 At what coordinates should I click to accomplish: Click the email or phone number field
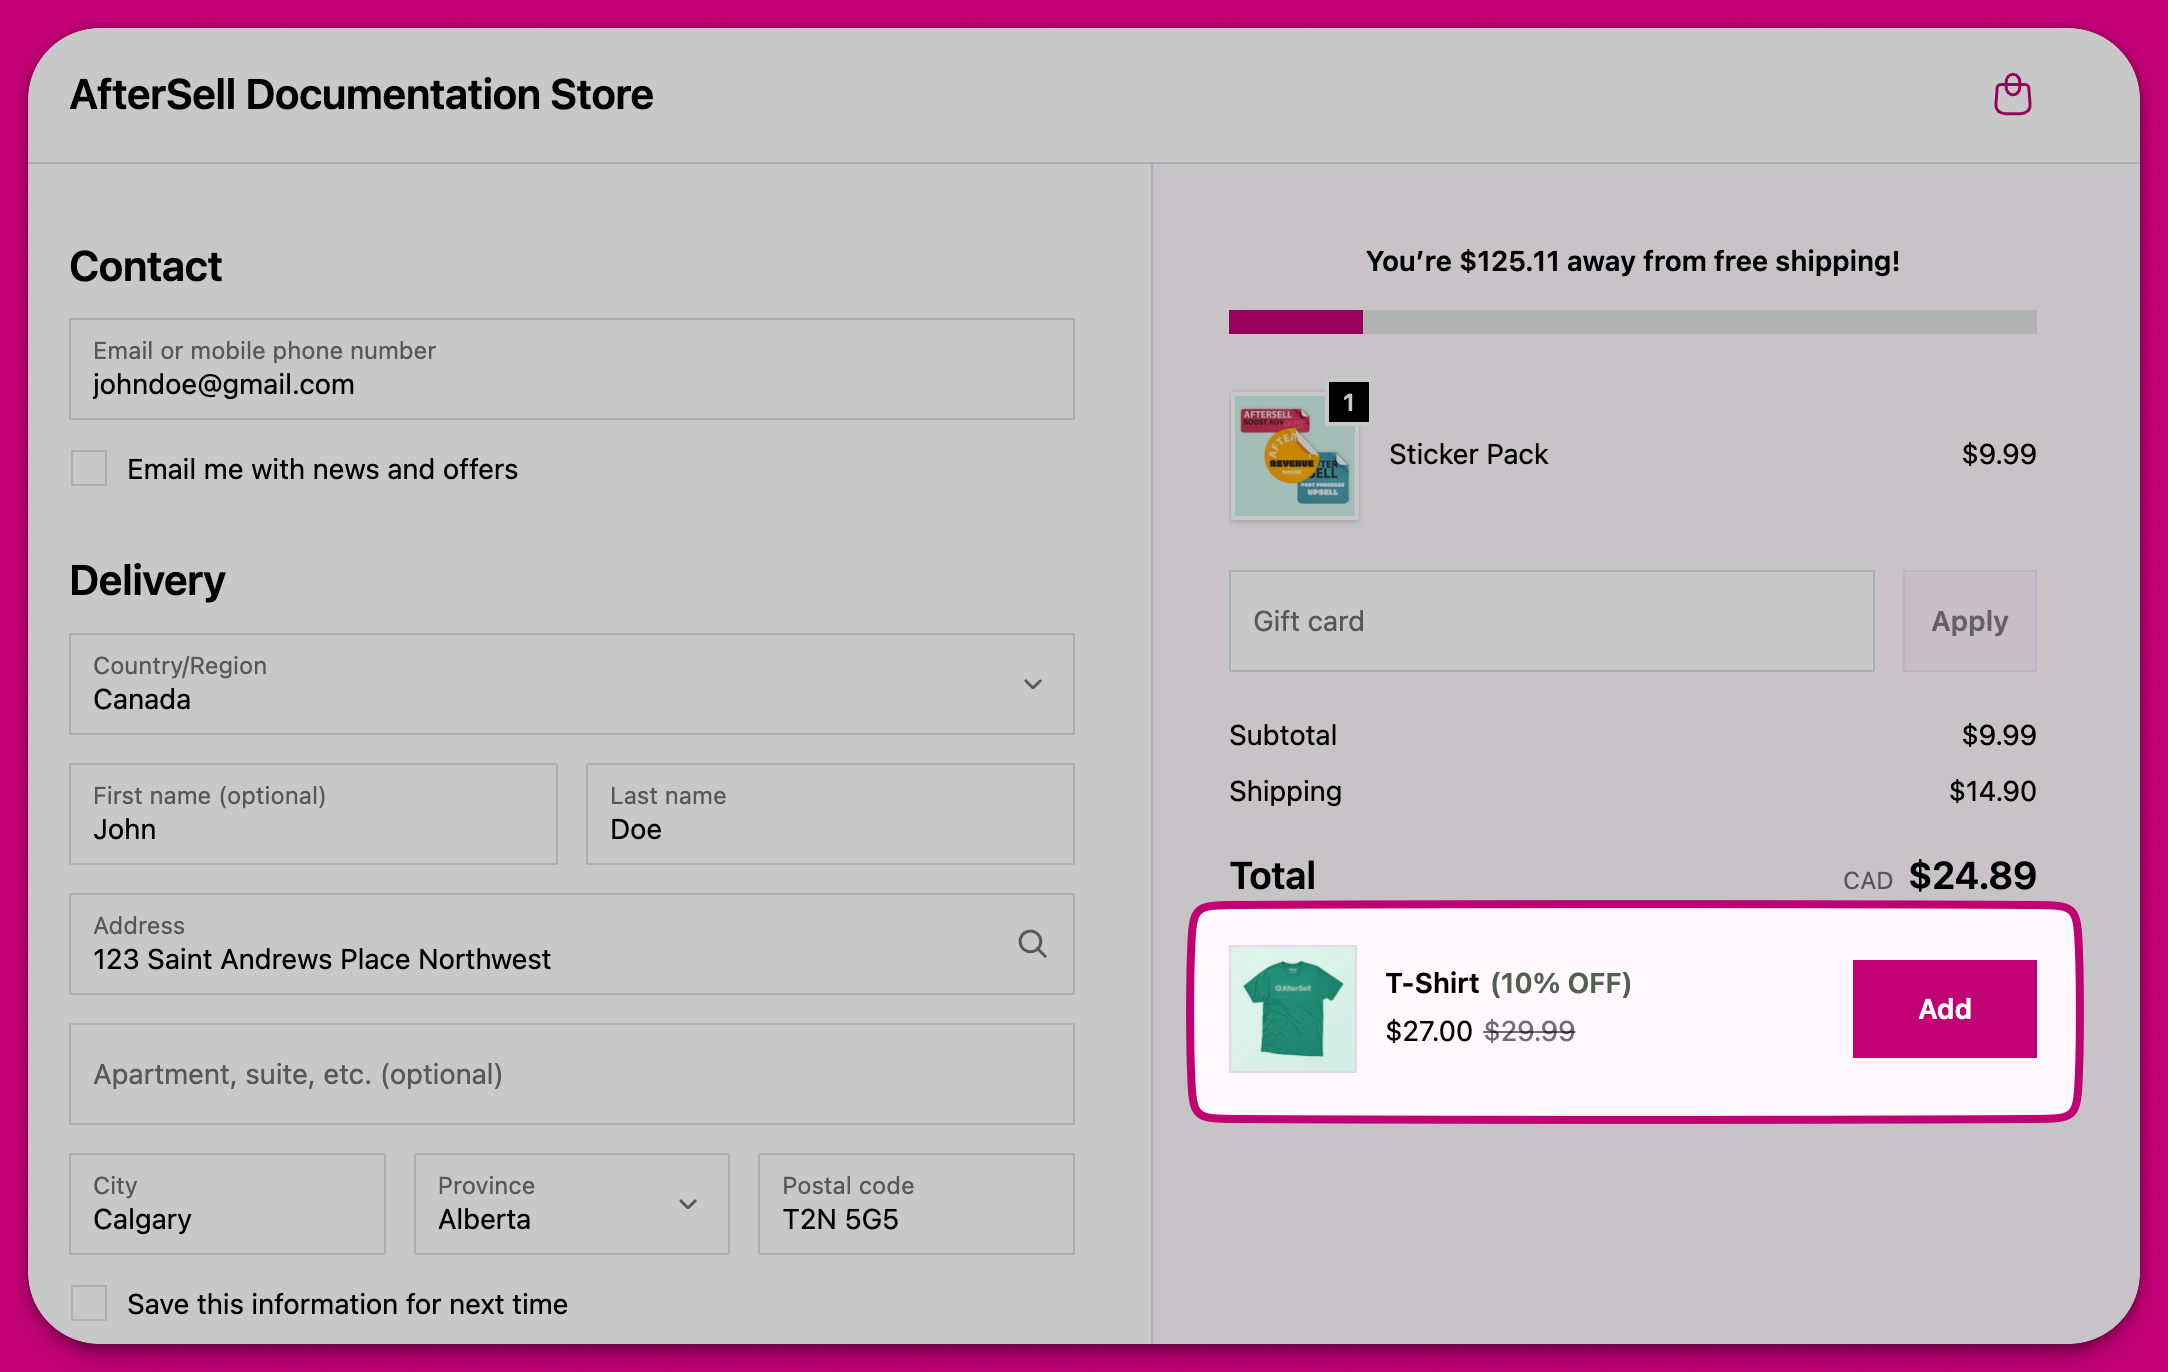[571, 369]
